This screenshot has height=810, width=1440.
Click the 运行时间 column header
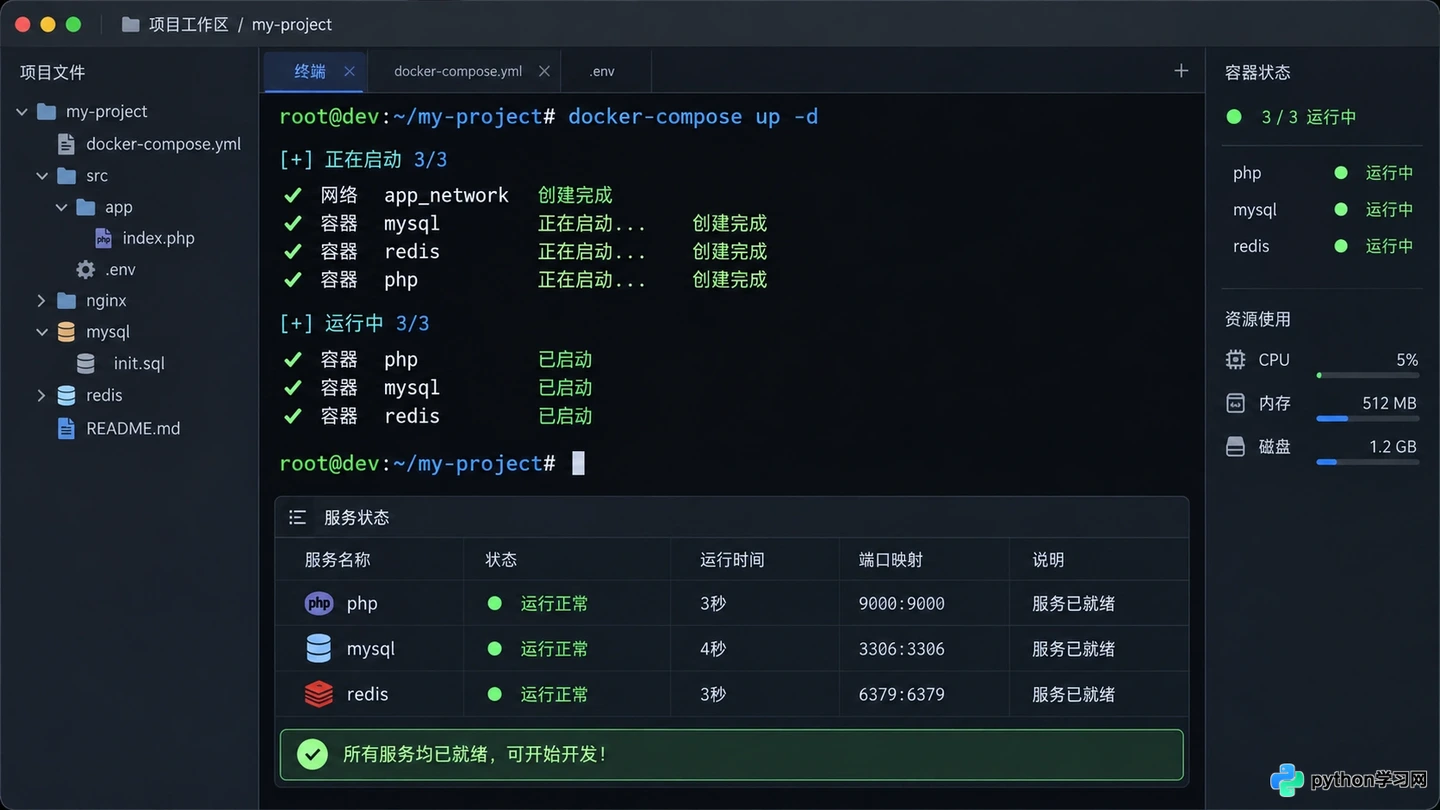click(732, 560)
